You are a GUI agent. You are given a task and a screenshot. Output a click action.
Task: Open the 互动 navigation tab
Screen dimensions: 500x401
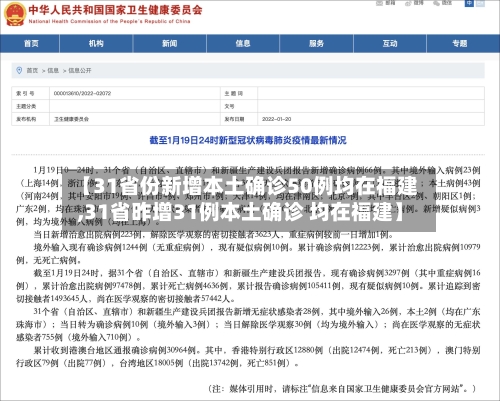pyautogui.click(x=390, y=43)
